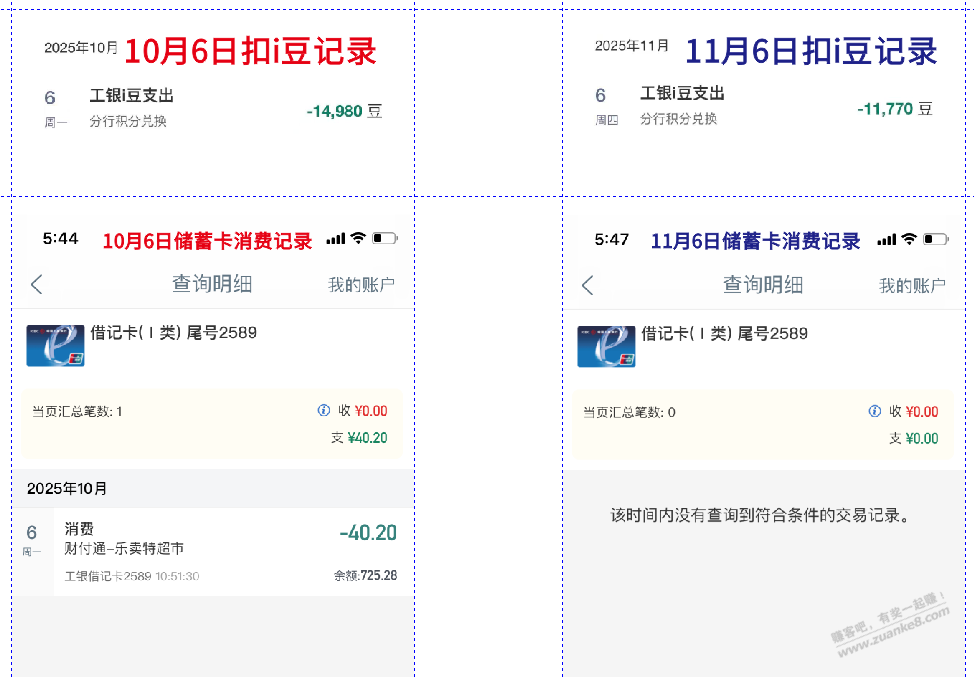Tap the debit card image on the 5:47 screen
974x677 pixels.
tap(606, 346)
